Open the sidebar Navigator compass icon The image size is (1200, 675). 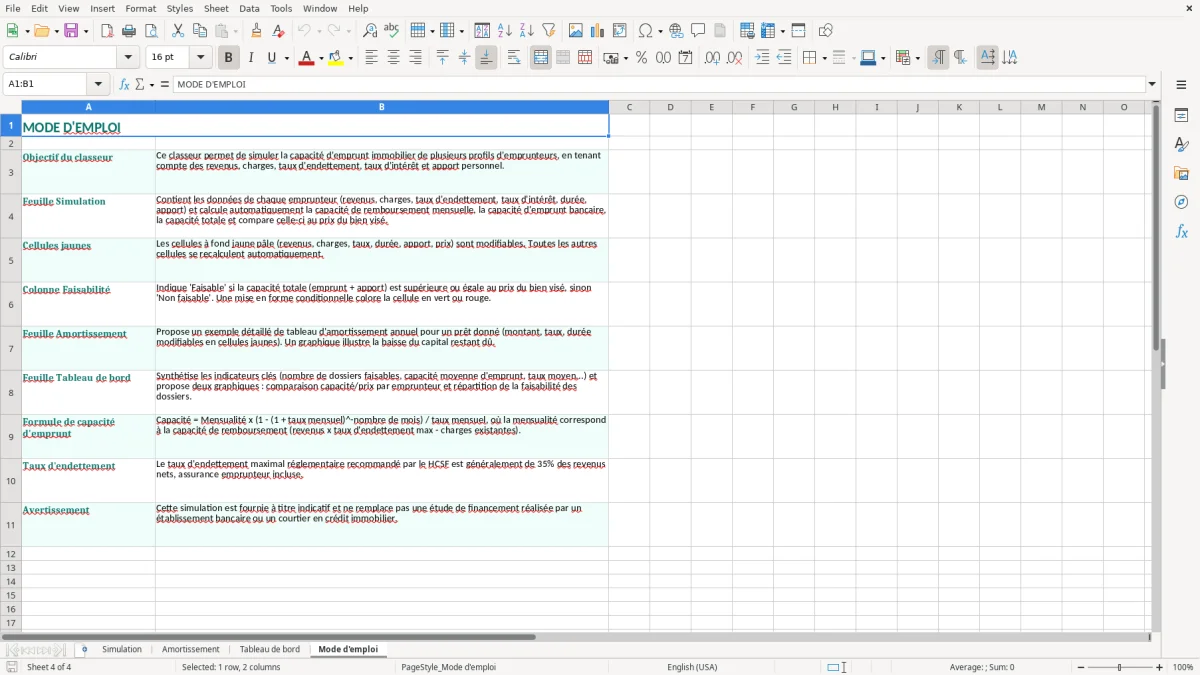point(1181,202)
